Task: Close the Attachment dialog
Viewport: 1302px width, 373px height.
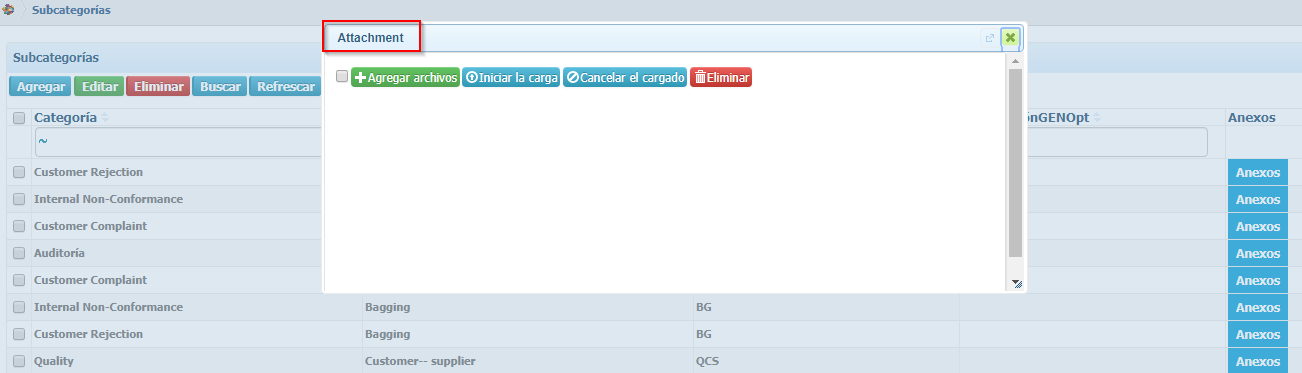Action: (x=1010, y=37)
